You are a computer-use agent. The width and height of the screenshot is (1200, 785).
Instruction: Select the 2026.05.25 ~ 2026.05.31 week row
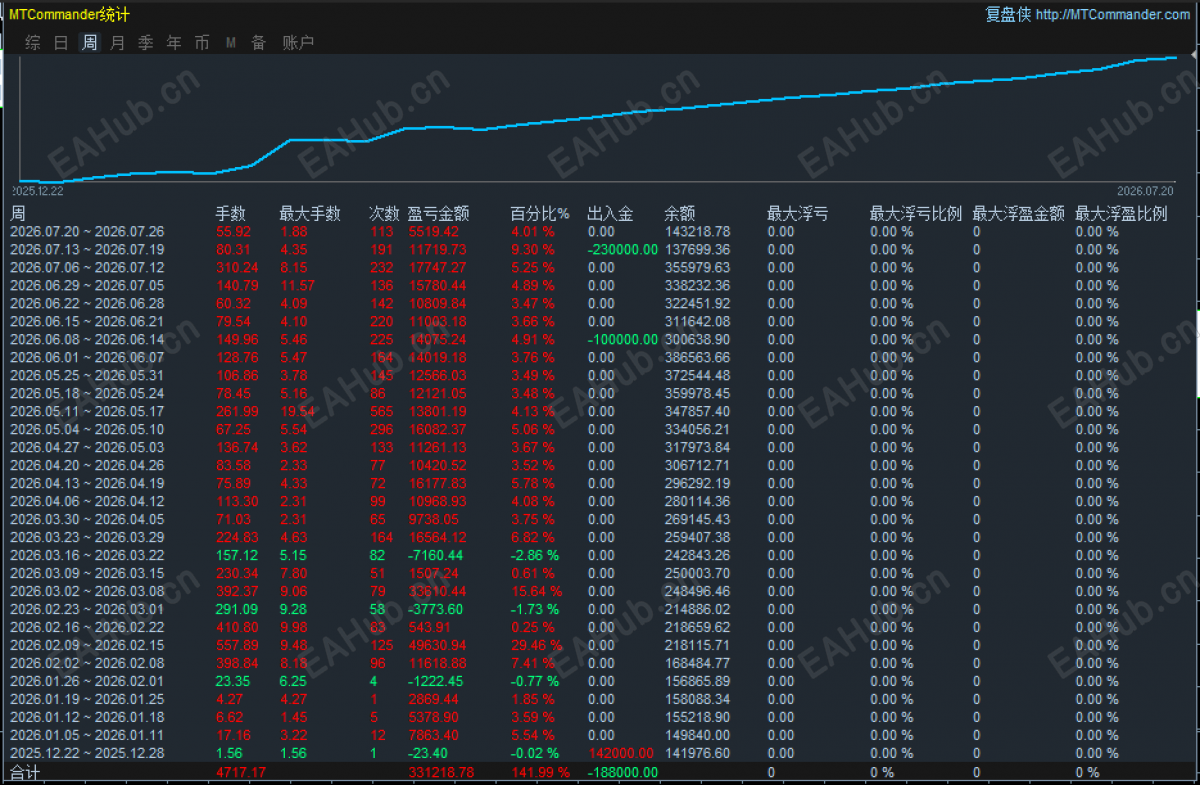[600, 375]
